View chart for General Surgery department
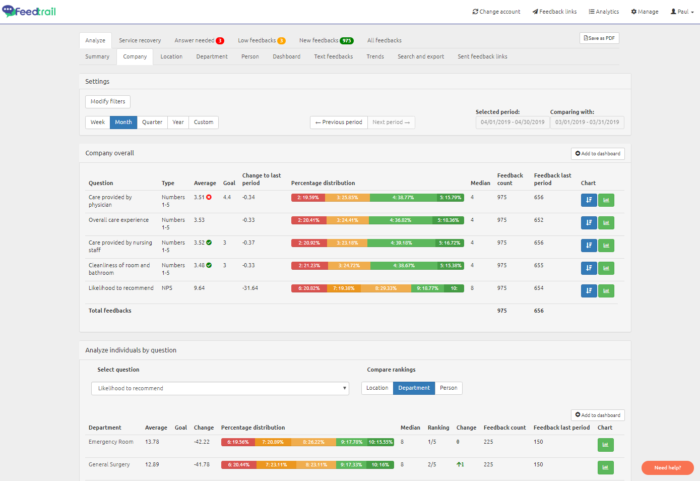 tap(607, 468)
